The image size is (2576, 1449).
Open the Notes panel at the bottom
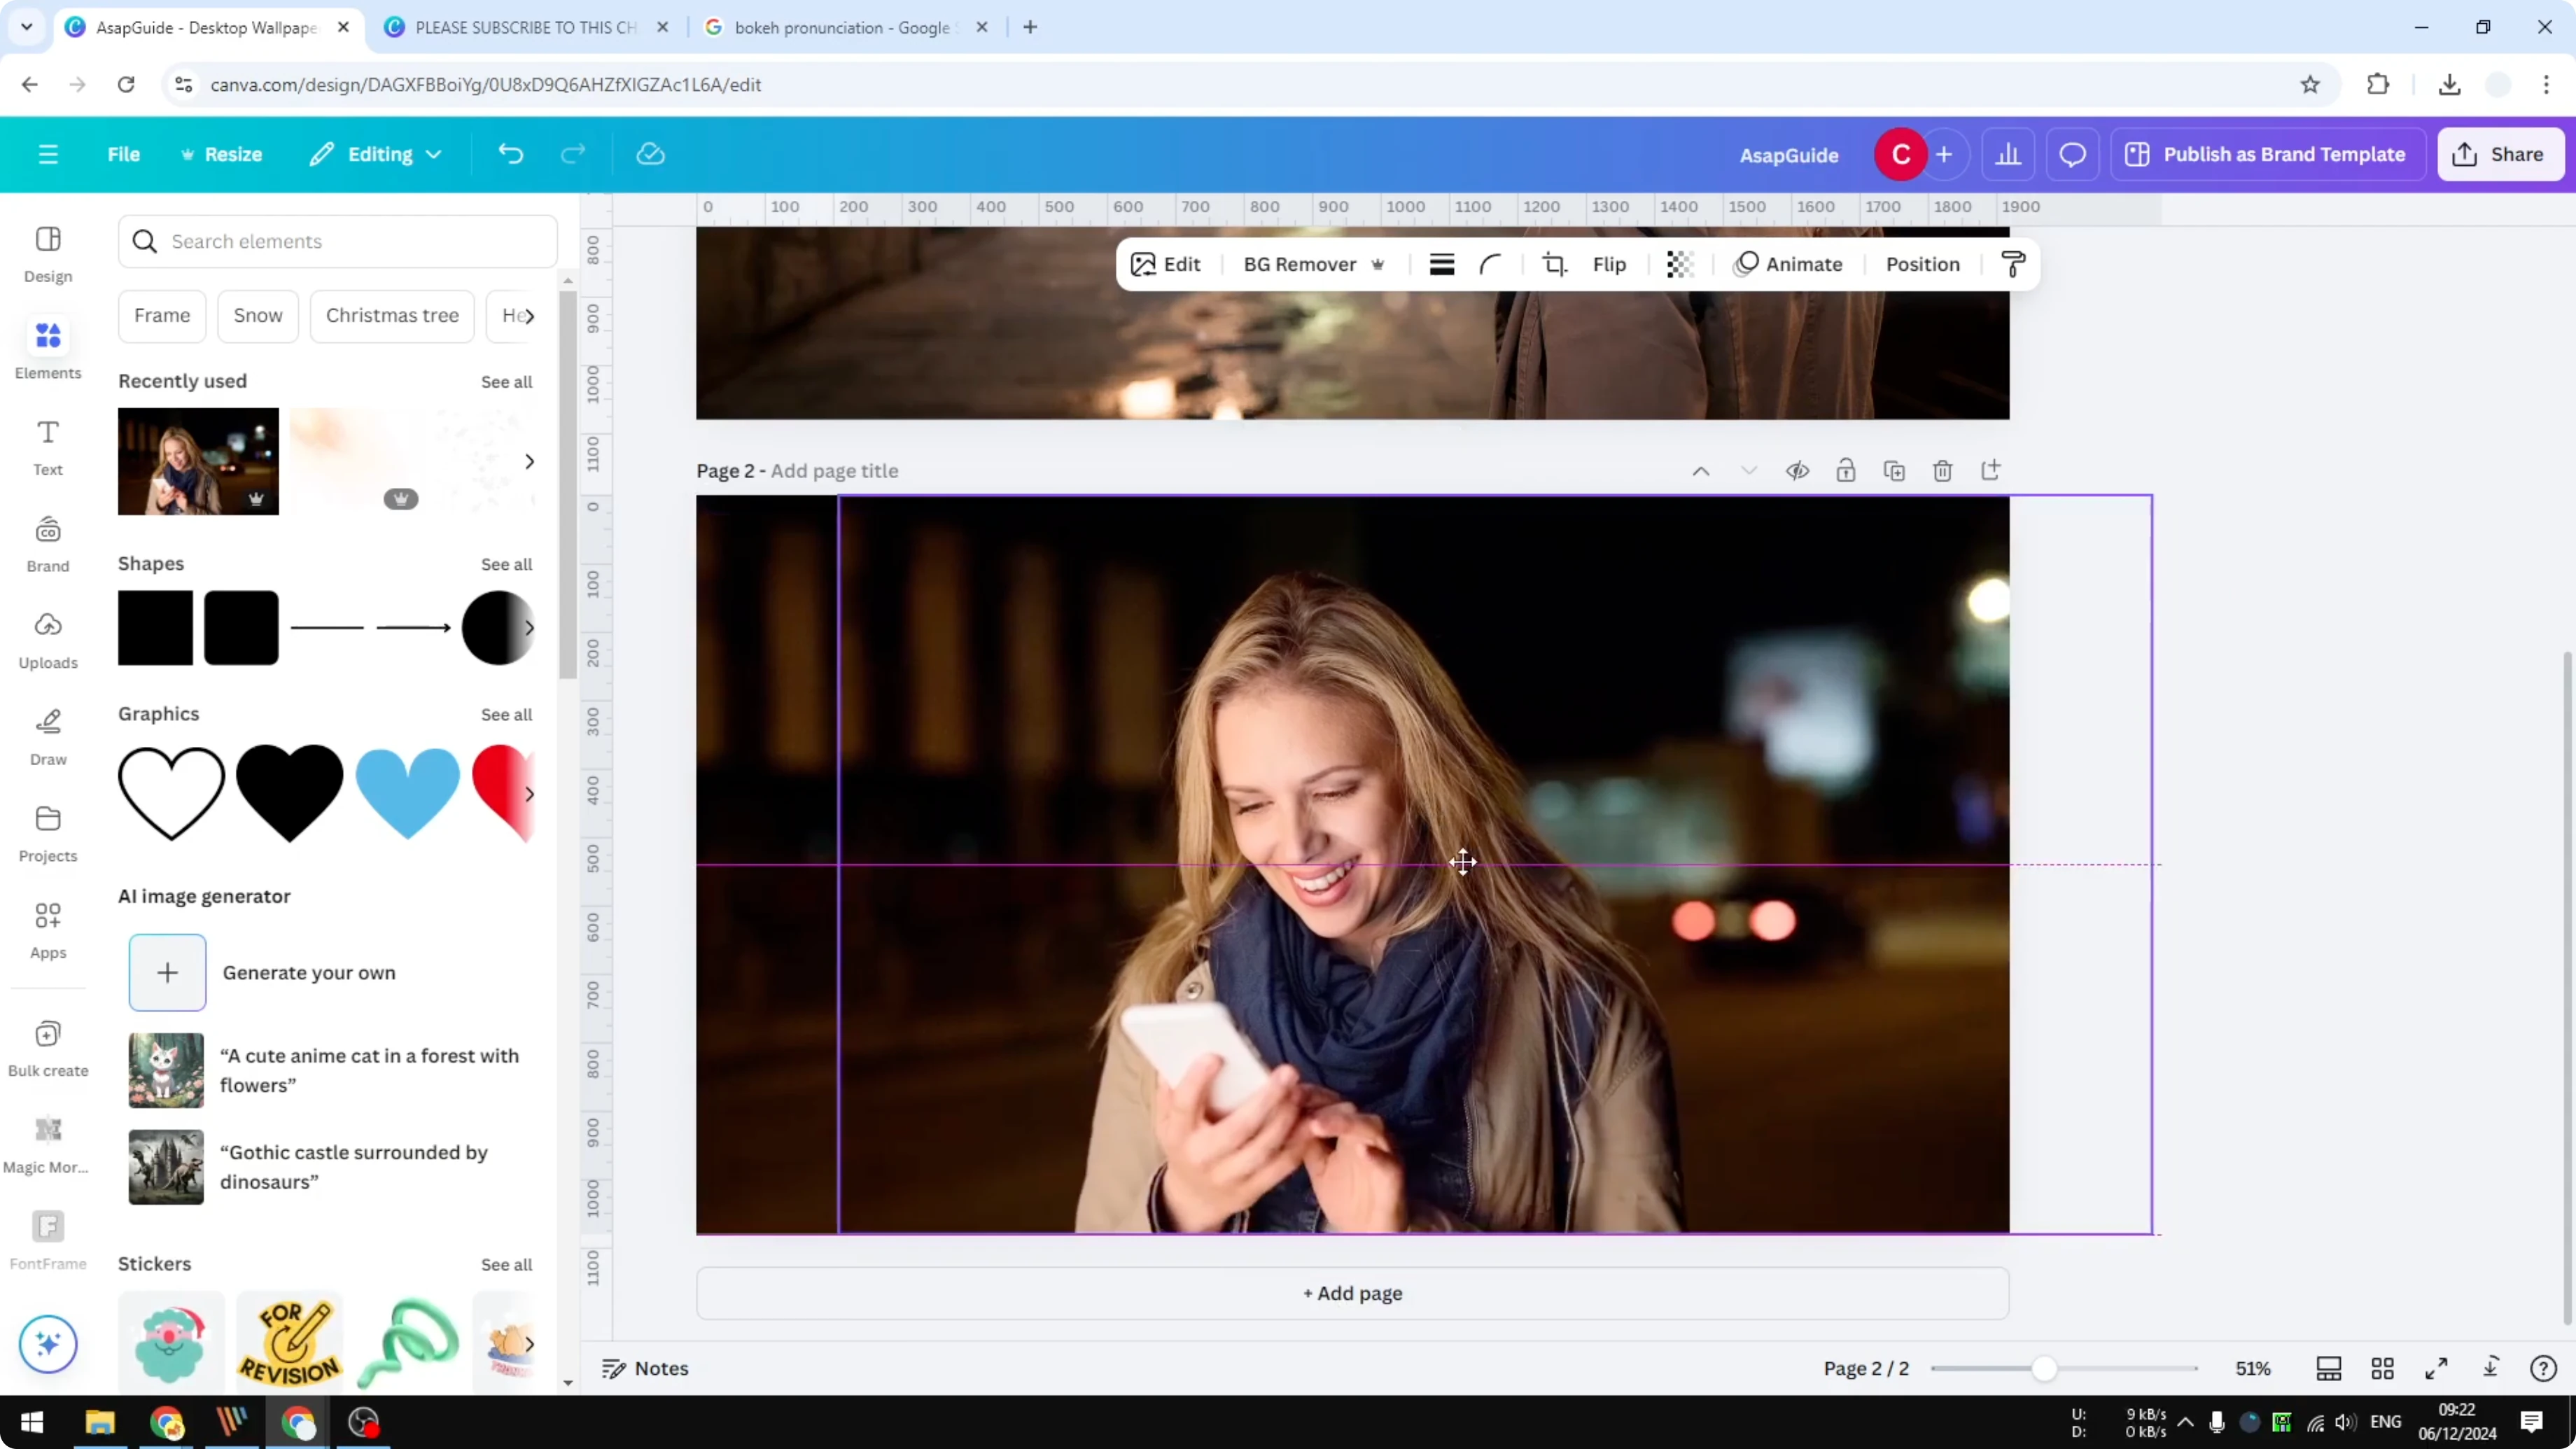(645, 1368)
